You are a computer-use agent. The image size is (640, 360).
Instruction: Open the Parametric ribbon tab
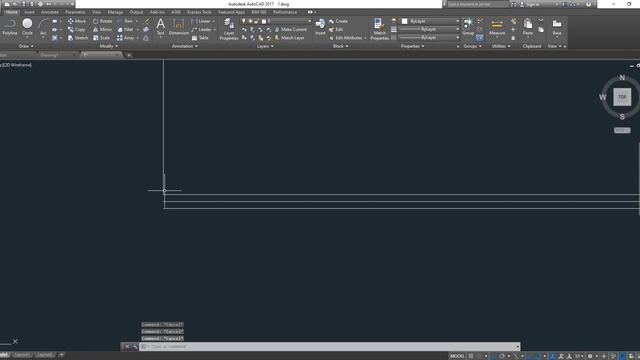pyautogui.click(x=75, y=12)
